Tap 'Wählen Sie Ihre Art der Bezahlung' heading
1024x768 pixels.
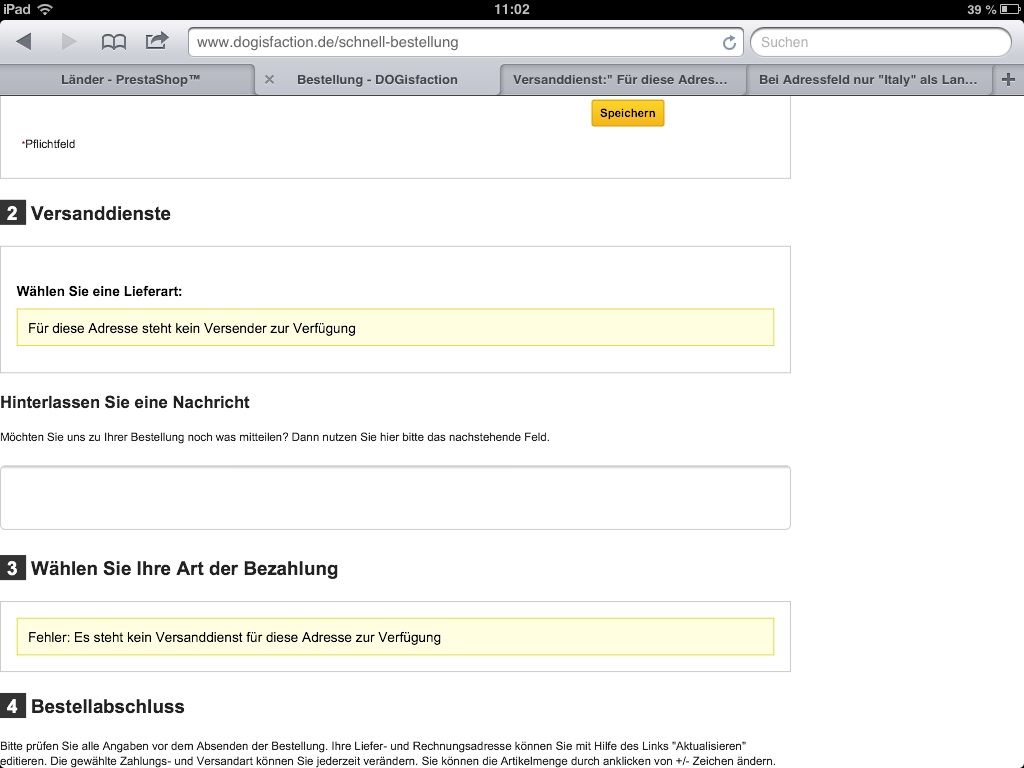coord(184,568)
